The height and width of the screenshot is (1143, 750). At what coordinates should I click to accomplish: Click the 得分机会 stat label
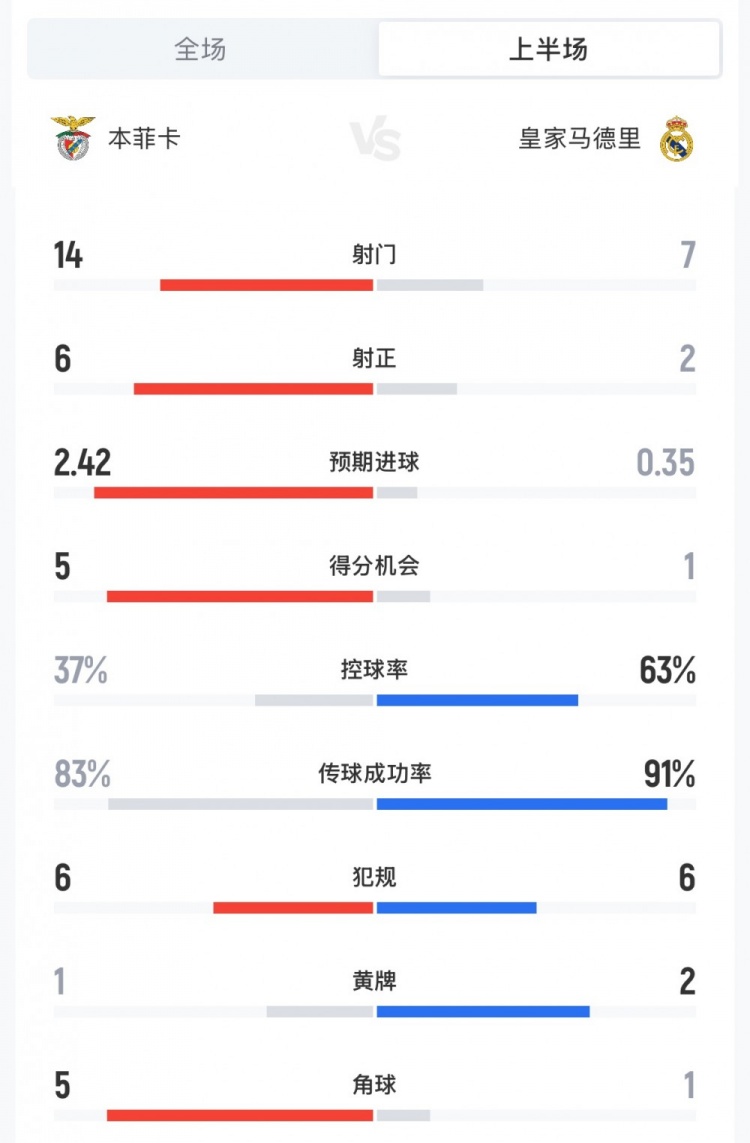click(x=375, y=566)
